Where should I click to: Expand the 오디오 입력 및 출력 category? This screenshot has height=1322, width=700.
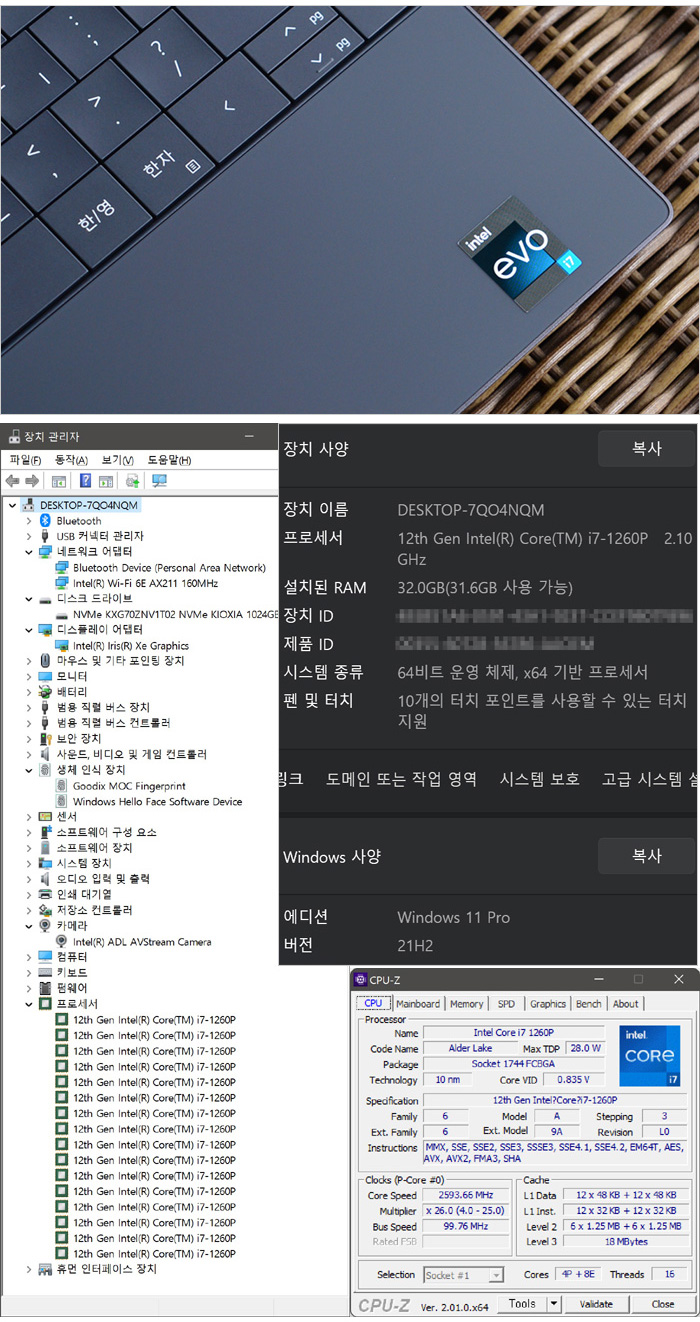(x=30, y=879)
